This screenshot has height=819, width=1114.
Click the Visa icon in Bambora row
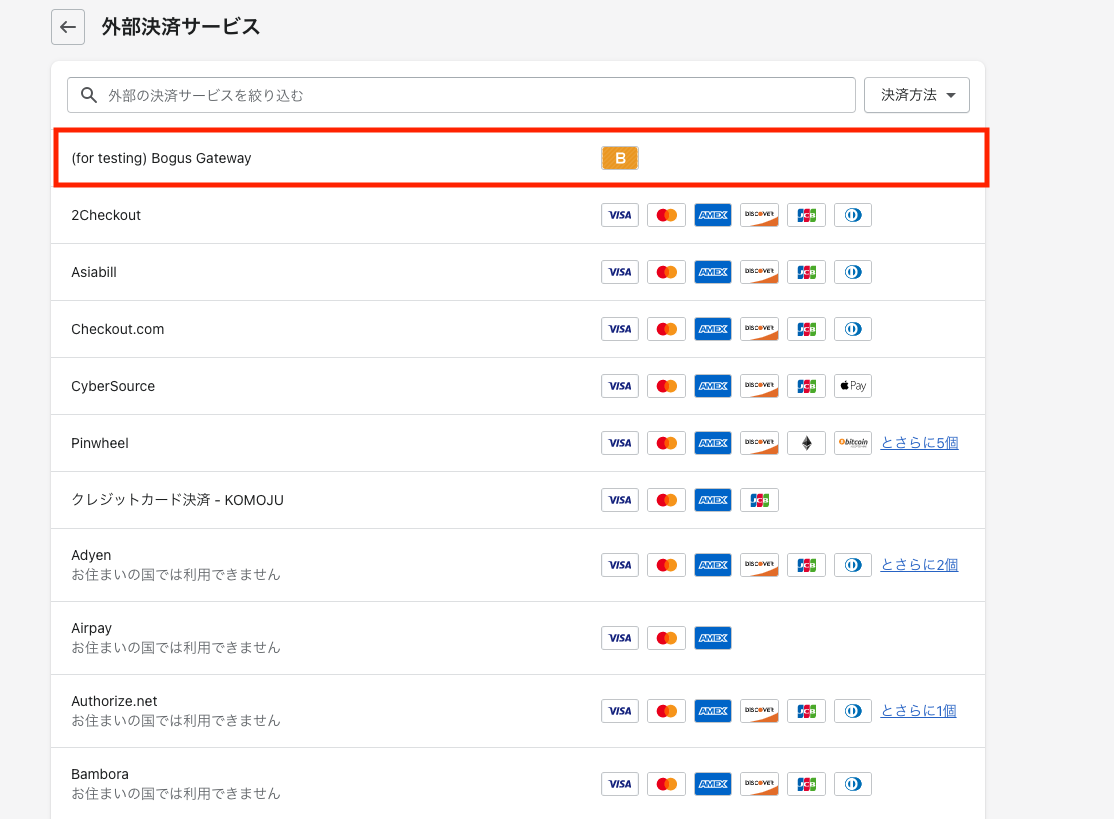click(620, 783)
